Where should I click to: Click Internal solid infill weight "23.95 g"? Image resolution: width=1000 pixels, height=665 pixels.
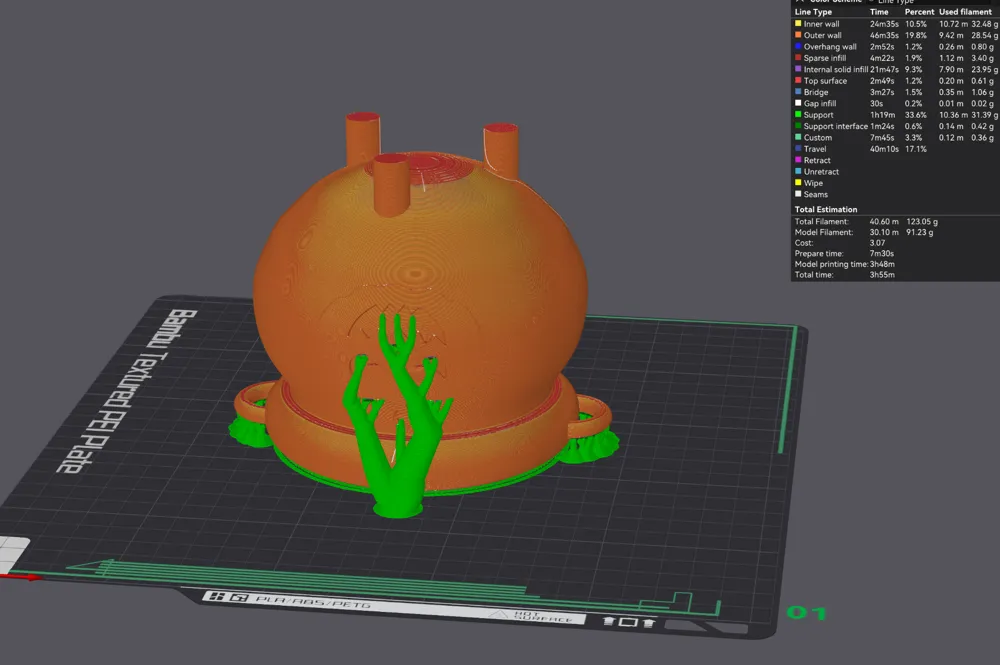click(985, 69)
